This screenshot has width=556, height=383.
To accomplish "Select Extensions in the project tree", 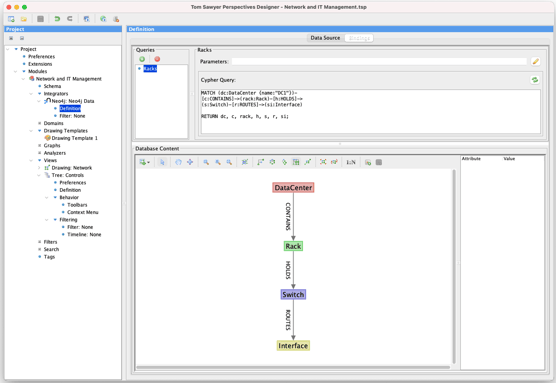I will (40, 64).
